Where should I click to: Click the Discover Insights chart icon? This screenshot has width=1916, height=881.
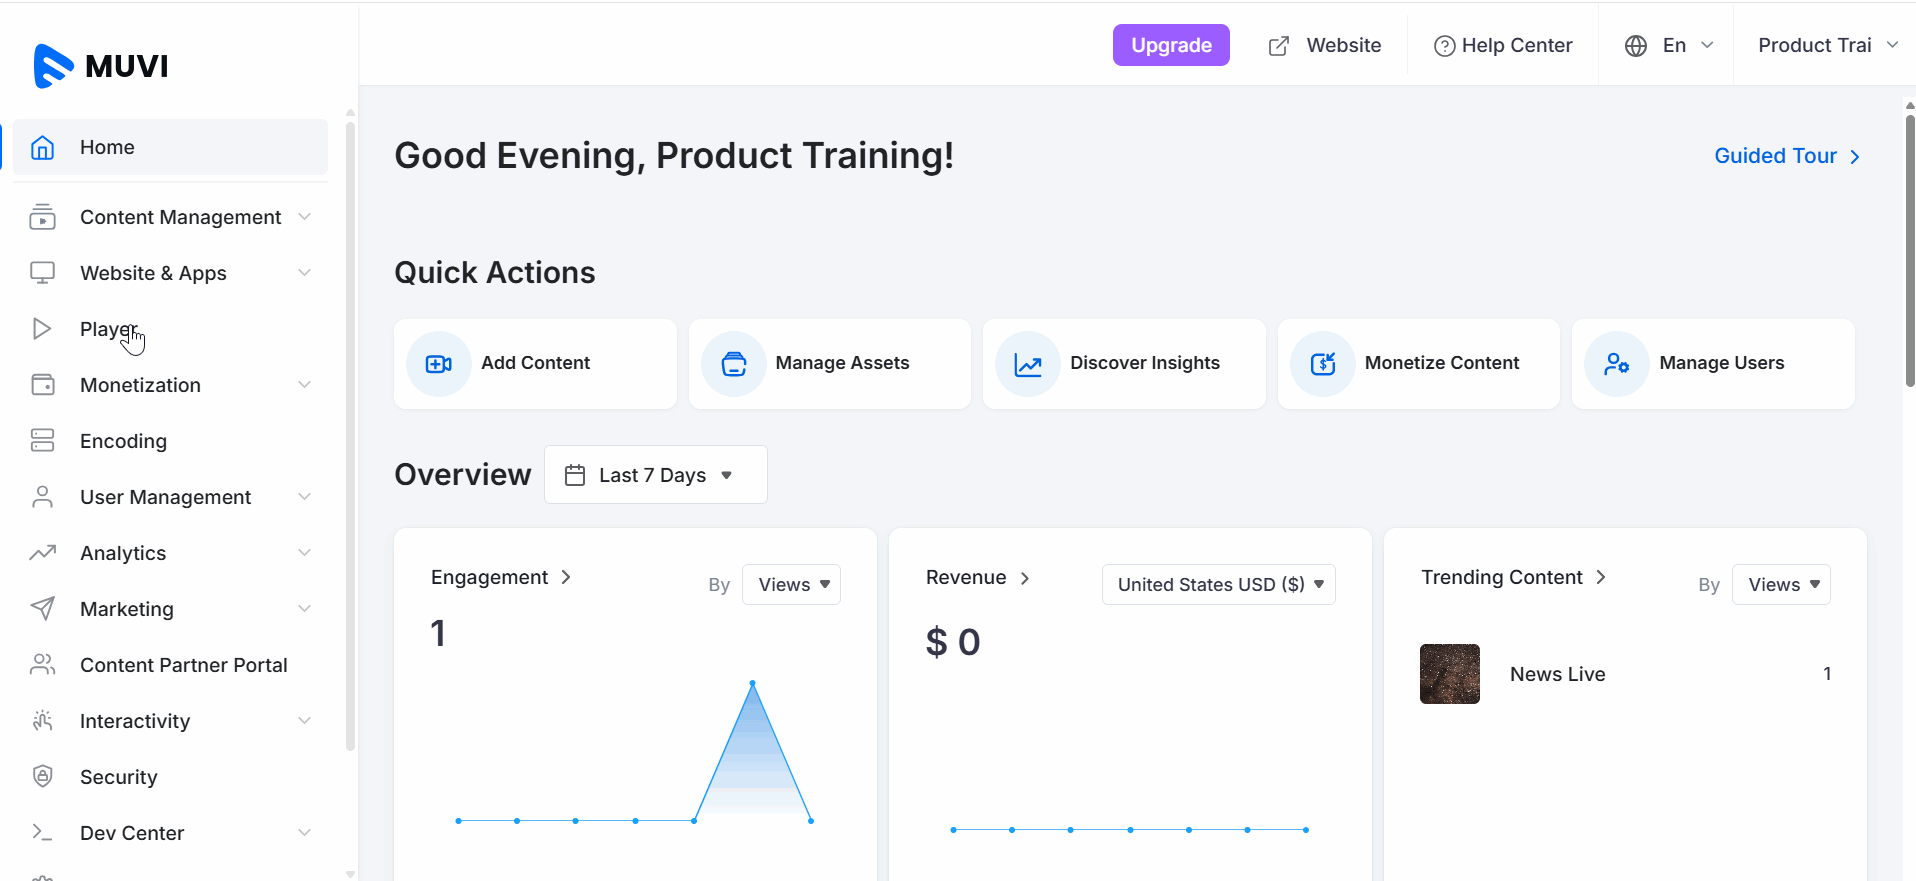pyautogui.click(x=1027, y=364)
